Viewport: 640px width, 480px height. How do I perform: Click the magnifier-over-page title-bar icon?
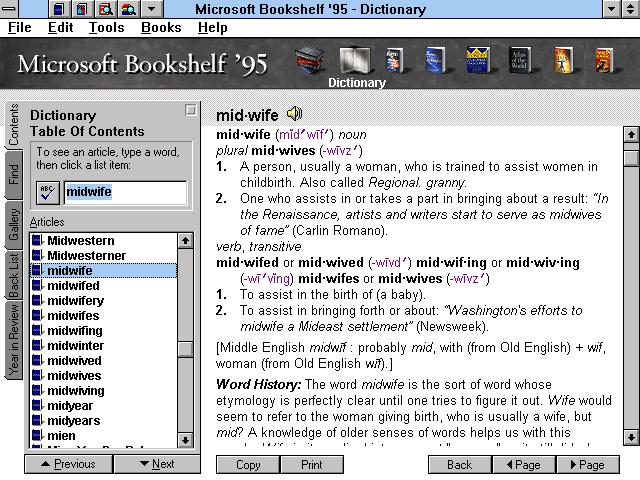[106, 9]
